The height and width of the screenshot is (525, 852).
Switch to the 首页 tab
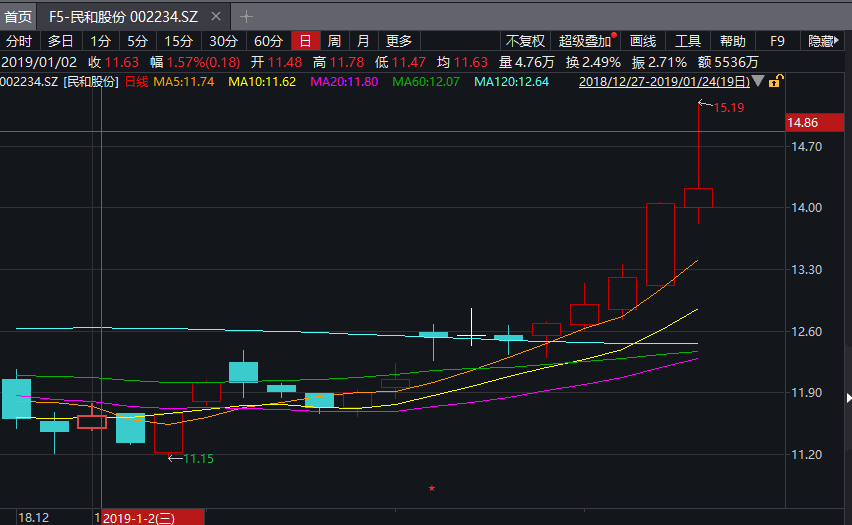coord(18,17)
